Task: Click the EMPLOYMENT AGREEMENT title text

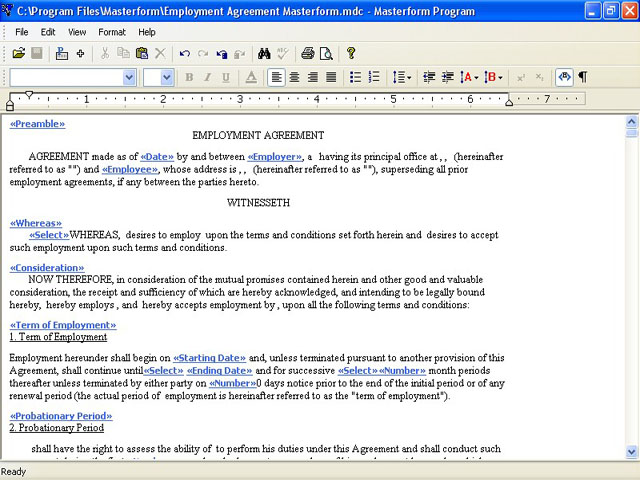Action: tap(258, 135)
